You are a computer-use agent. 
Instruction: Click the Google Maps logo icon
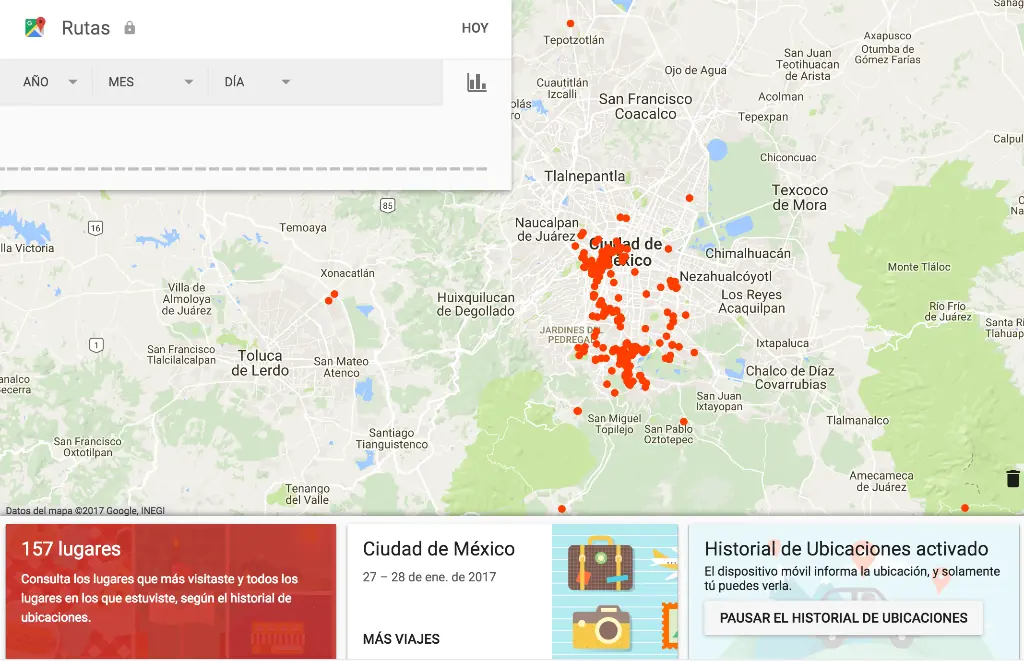click(x=35, y=27)
